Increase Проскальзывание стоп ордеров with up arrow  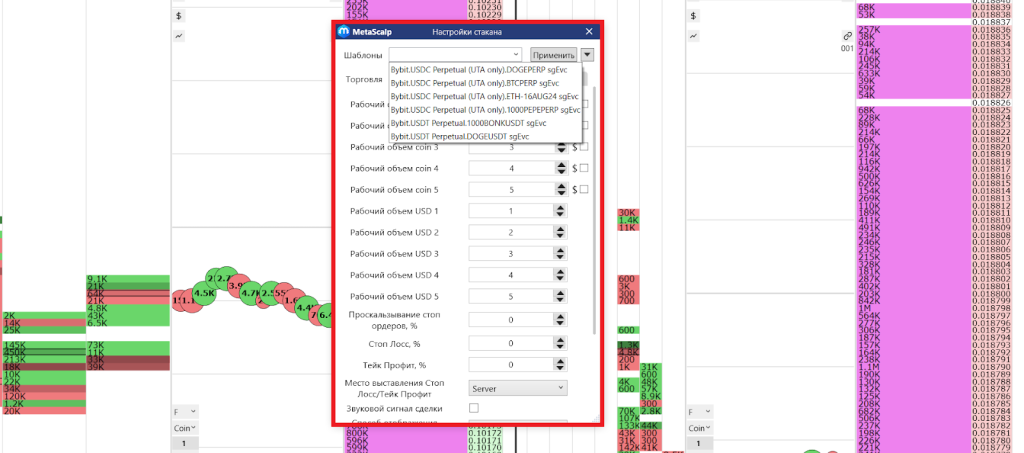point(561,317)
